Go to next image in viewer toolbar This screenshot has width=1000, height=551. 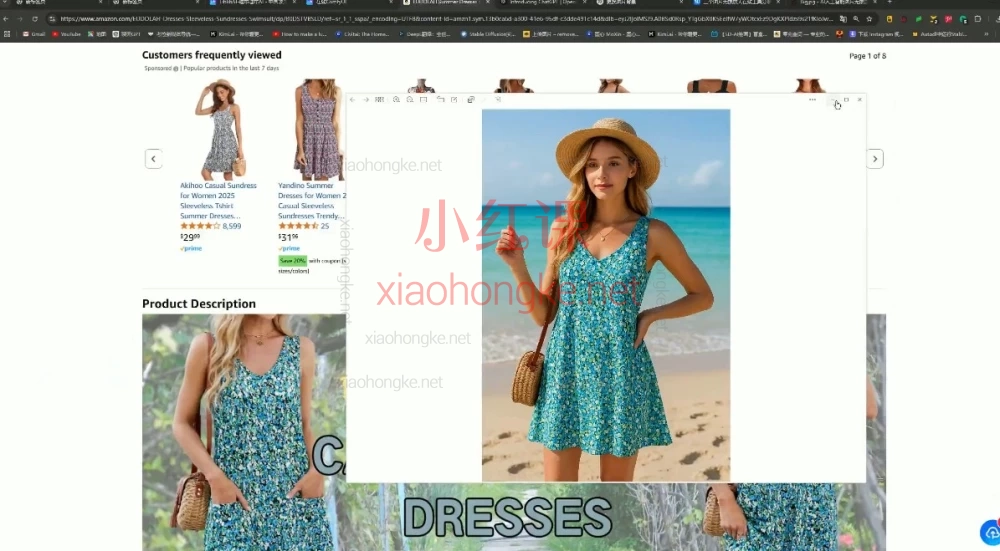pos(366,100)
